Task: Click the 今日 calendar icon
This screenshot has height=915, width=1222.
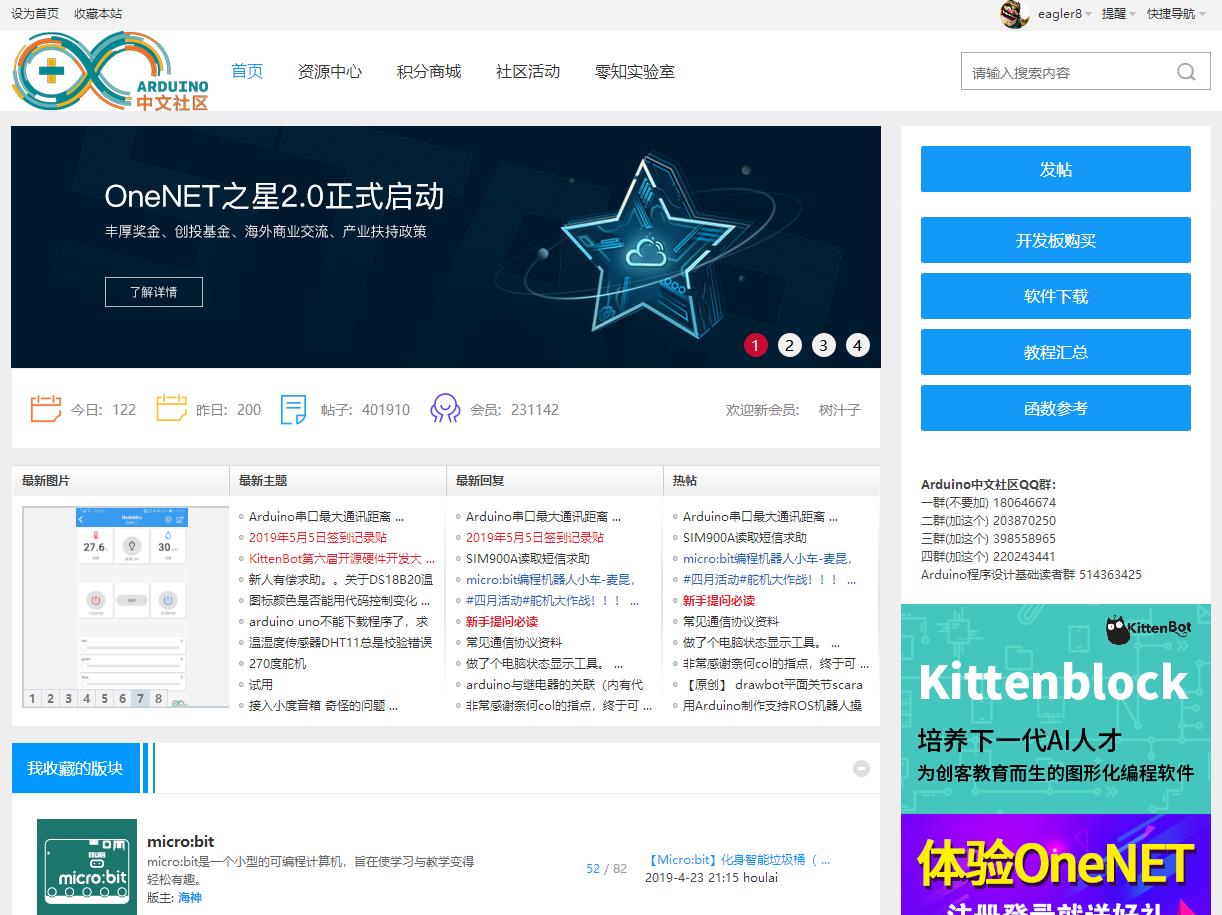Action: tap(46, 409)
